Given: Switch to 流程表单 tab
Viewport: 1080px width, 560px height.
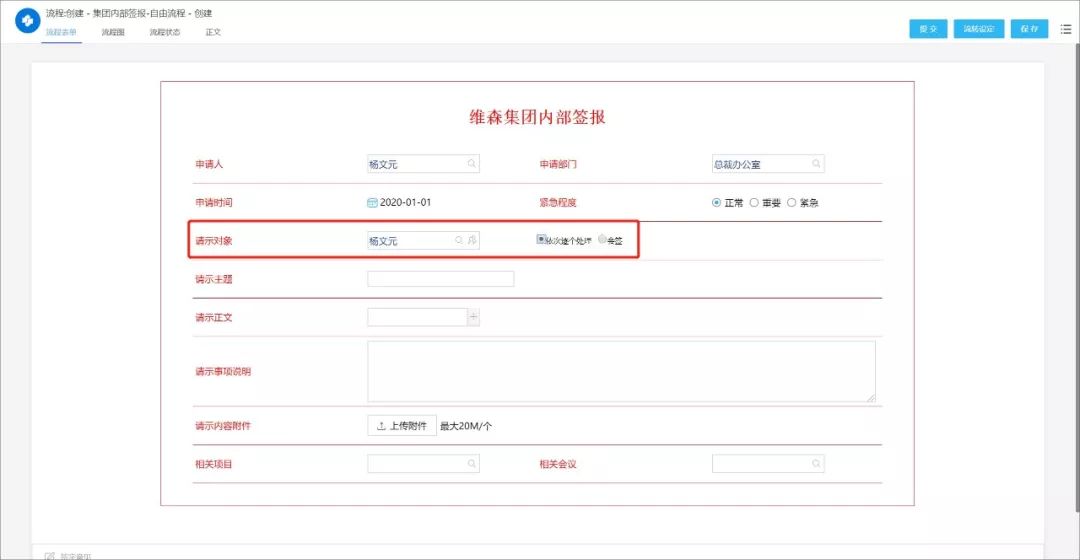Looking at the screenshot, I should 61,32.
